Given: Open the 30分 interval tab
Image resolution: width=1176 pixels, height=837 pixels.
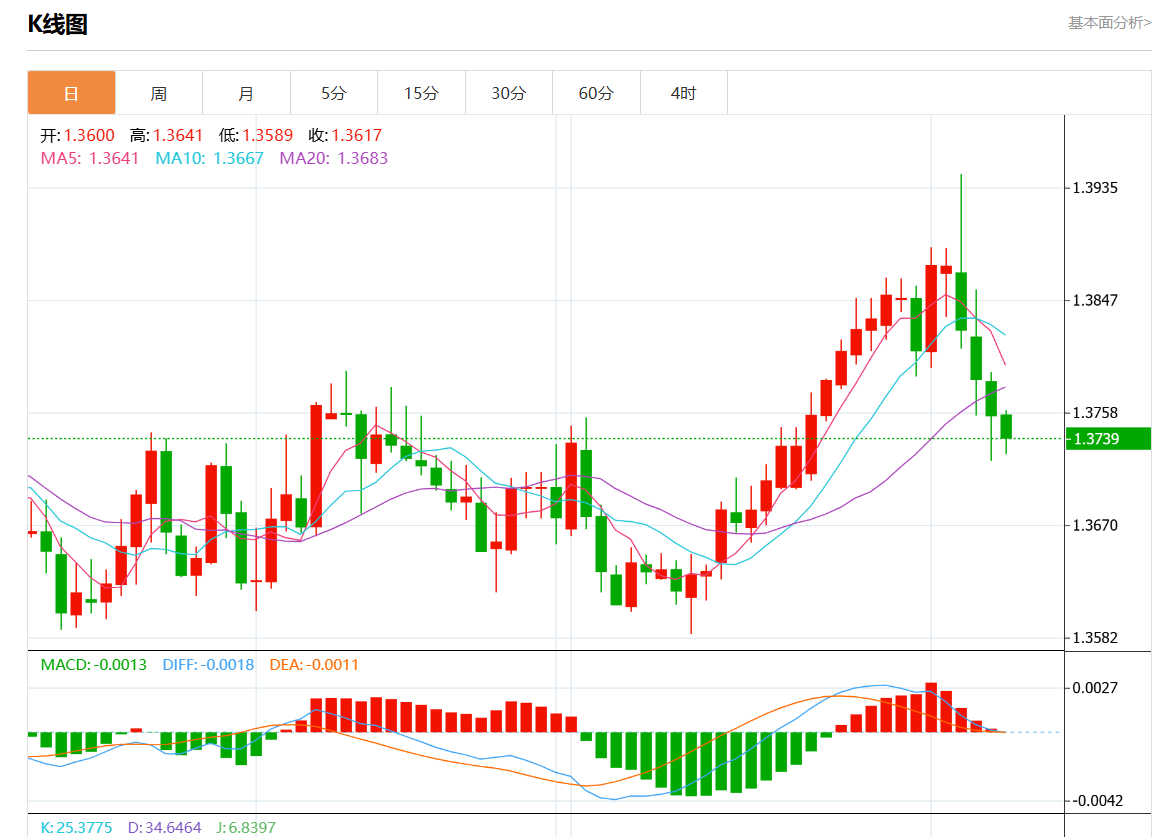Looking at the screenshot, I should click(508, 93).
